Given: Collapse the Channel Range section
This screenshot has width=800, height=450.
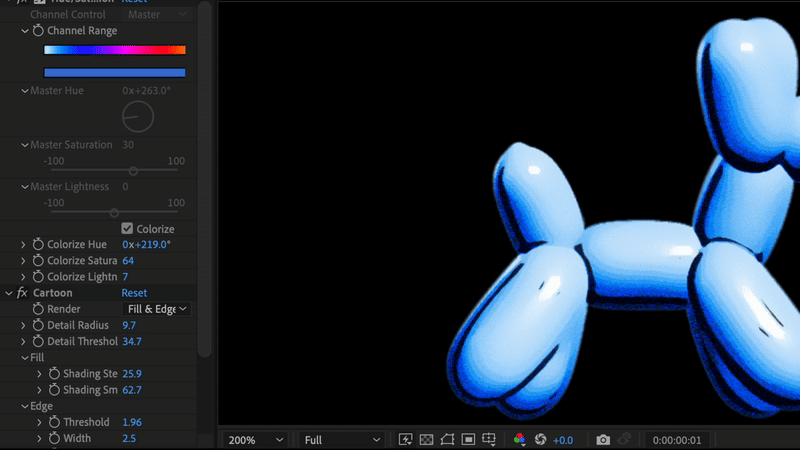Looking at the screenshot, I should [24, 31].
